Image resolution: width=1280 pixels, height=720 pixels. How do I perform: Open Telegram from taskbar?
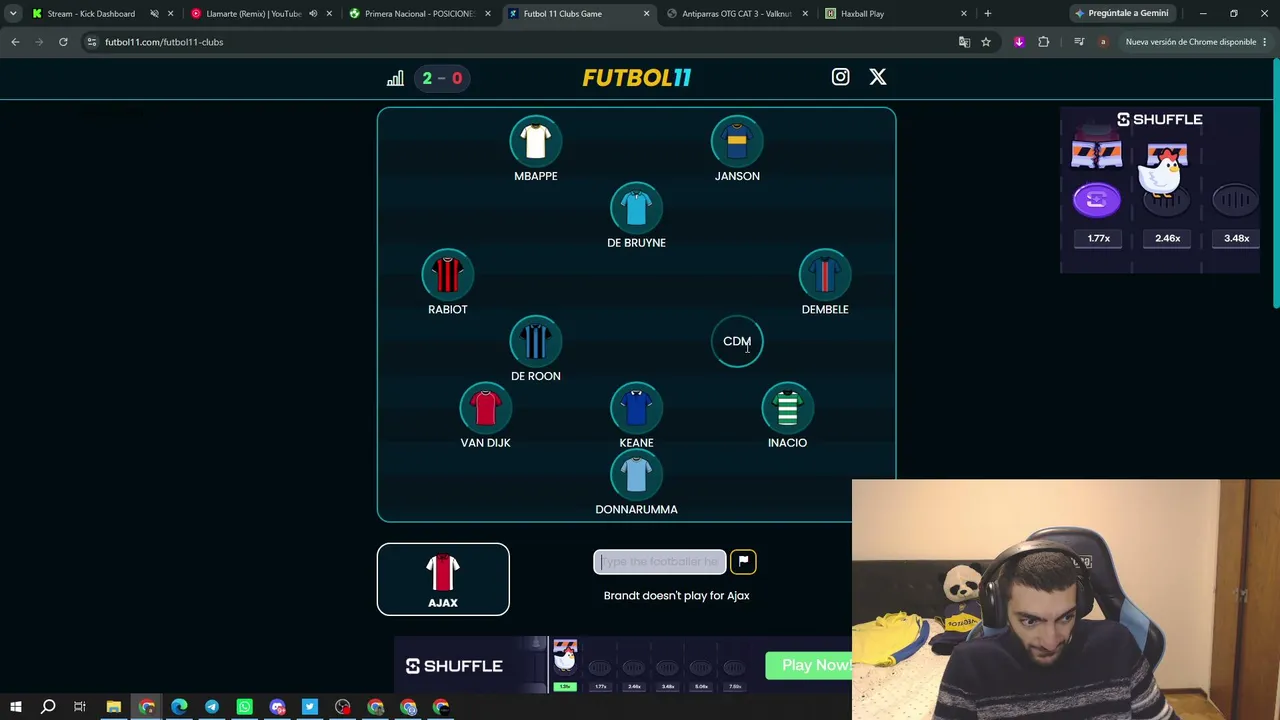[x=212, y=707]
